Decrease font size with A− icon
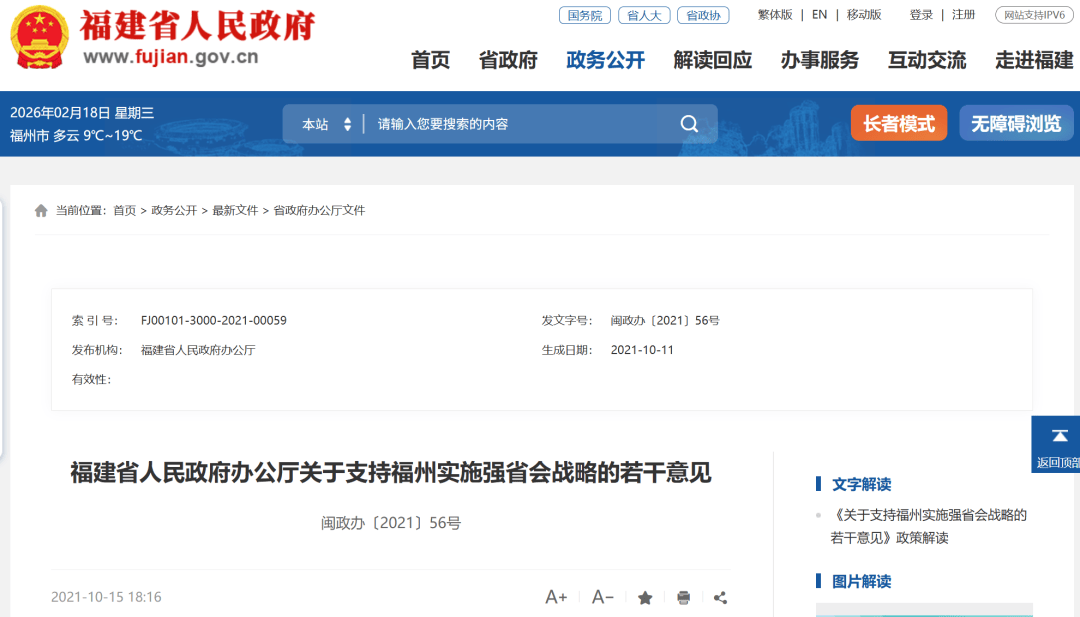This screenshot has width=1080, height=617. pyautogui.click(x=602, y=597)
